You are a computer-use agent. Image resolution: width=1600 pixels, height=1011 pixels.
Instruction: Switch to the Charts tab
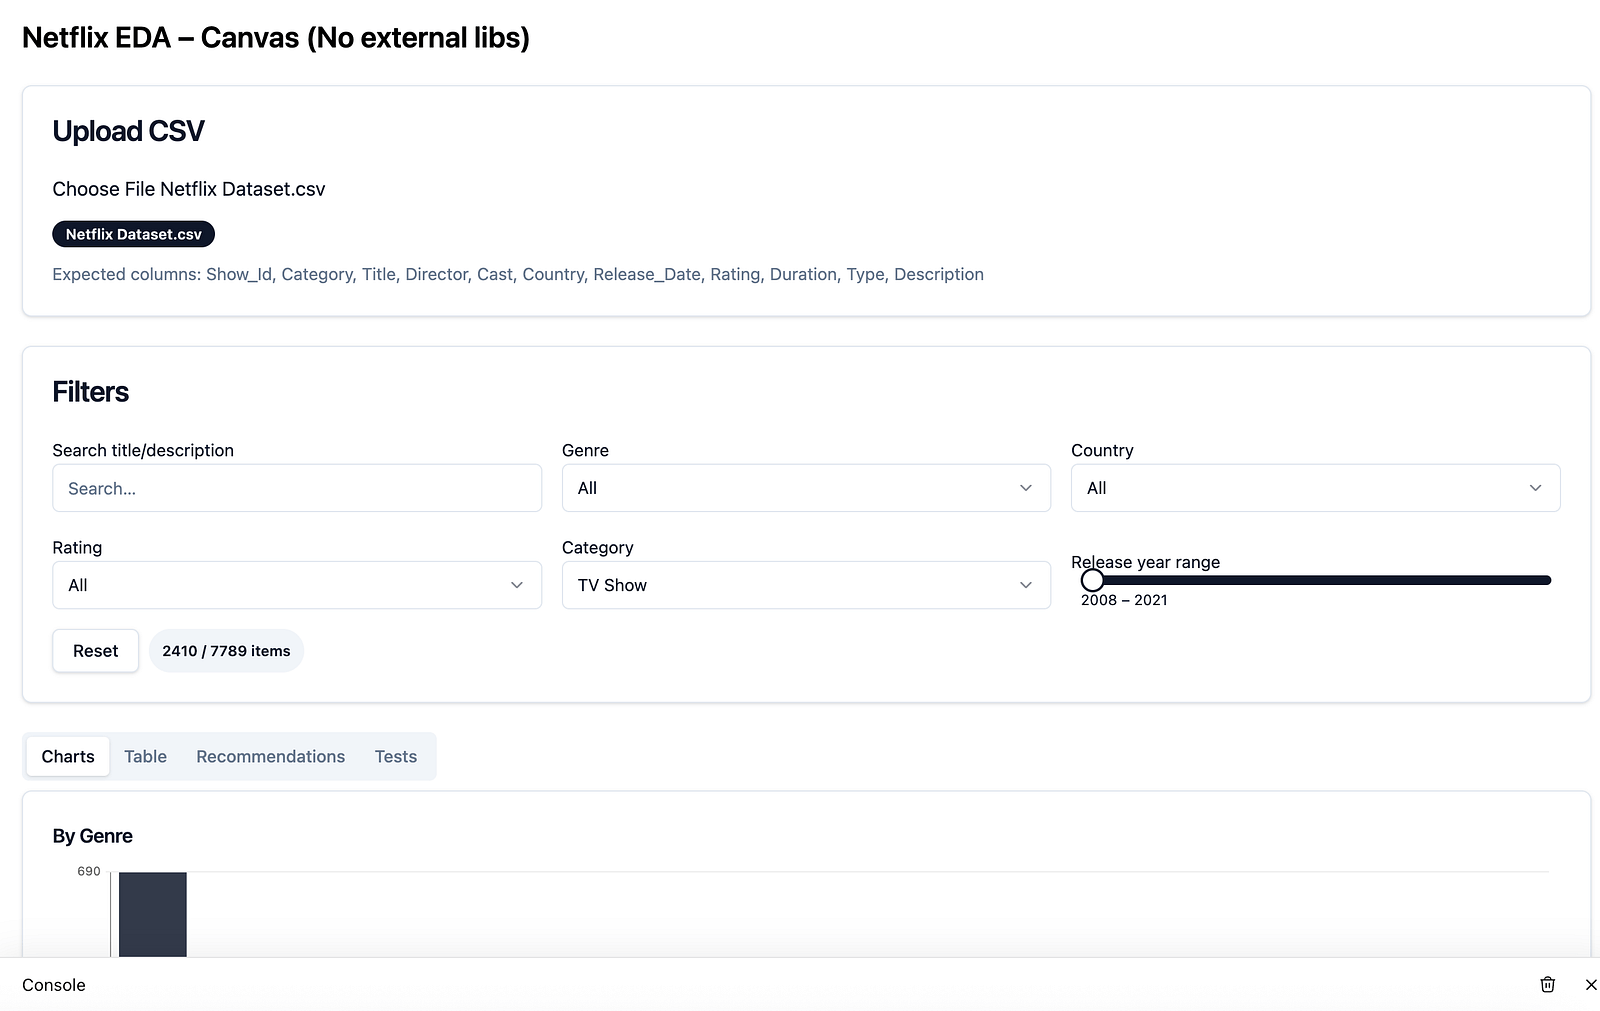pyautogui.click(x=68, y=756)
